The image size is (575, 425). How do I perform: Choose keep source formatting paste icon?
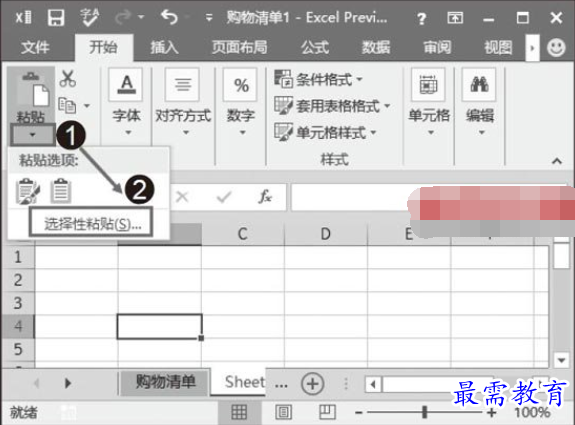pyautogui.click(x=28, y=191)
